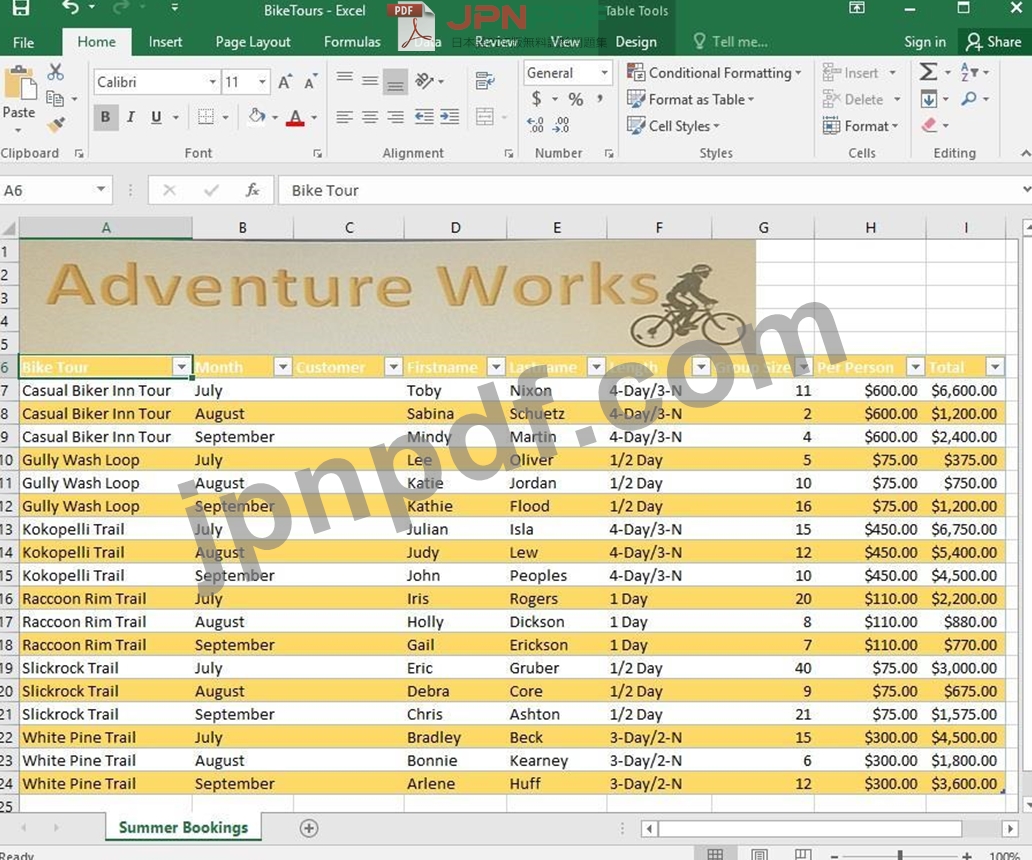Click the Cut scissors icon
Image resolution: width=1032 pixels, height=860 pixels.
[x=56, y=72]
